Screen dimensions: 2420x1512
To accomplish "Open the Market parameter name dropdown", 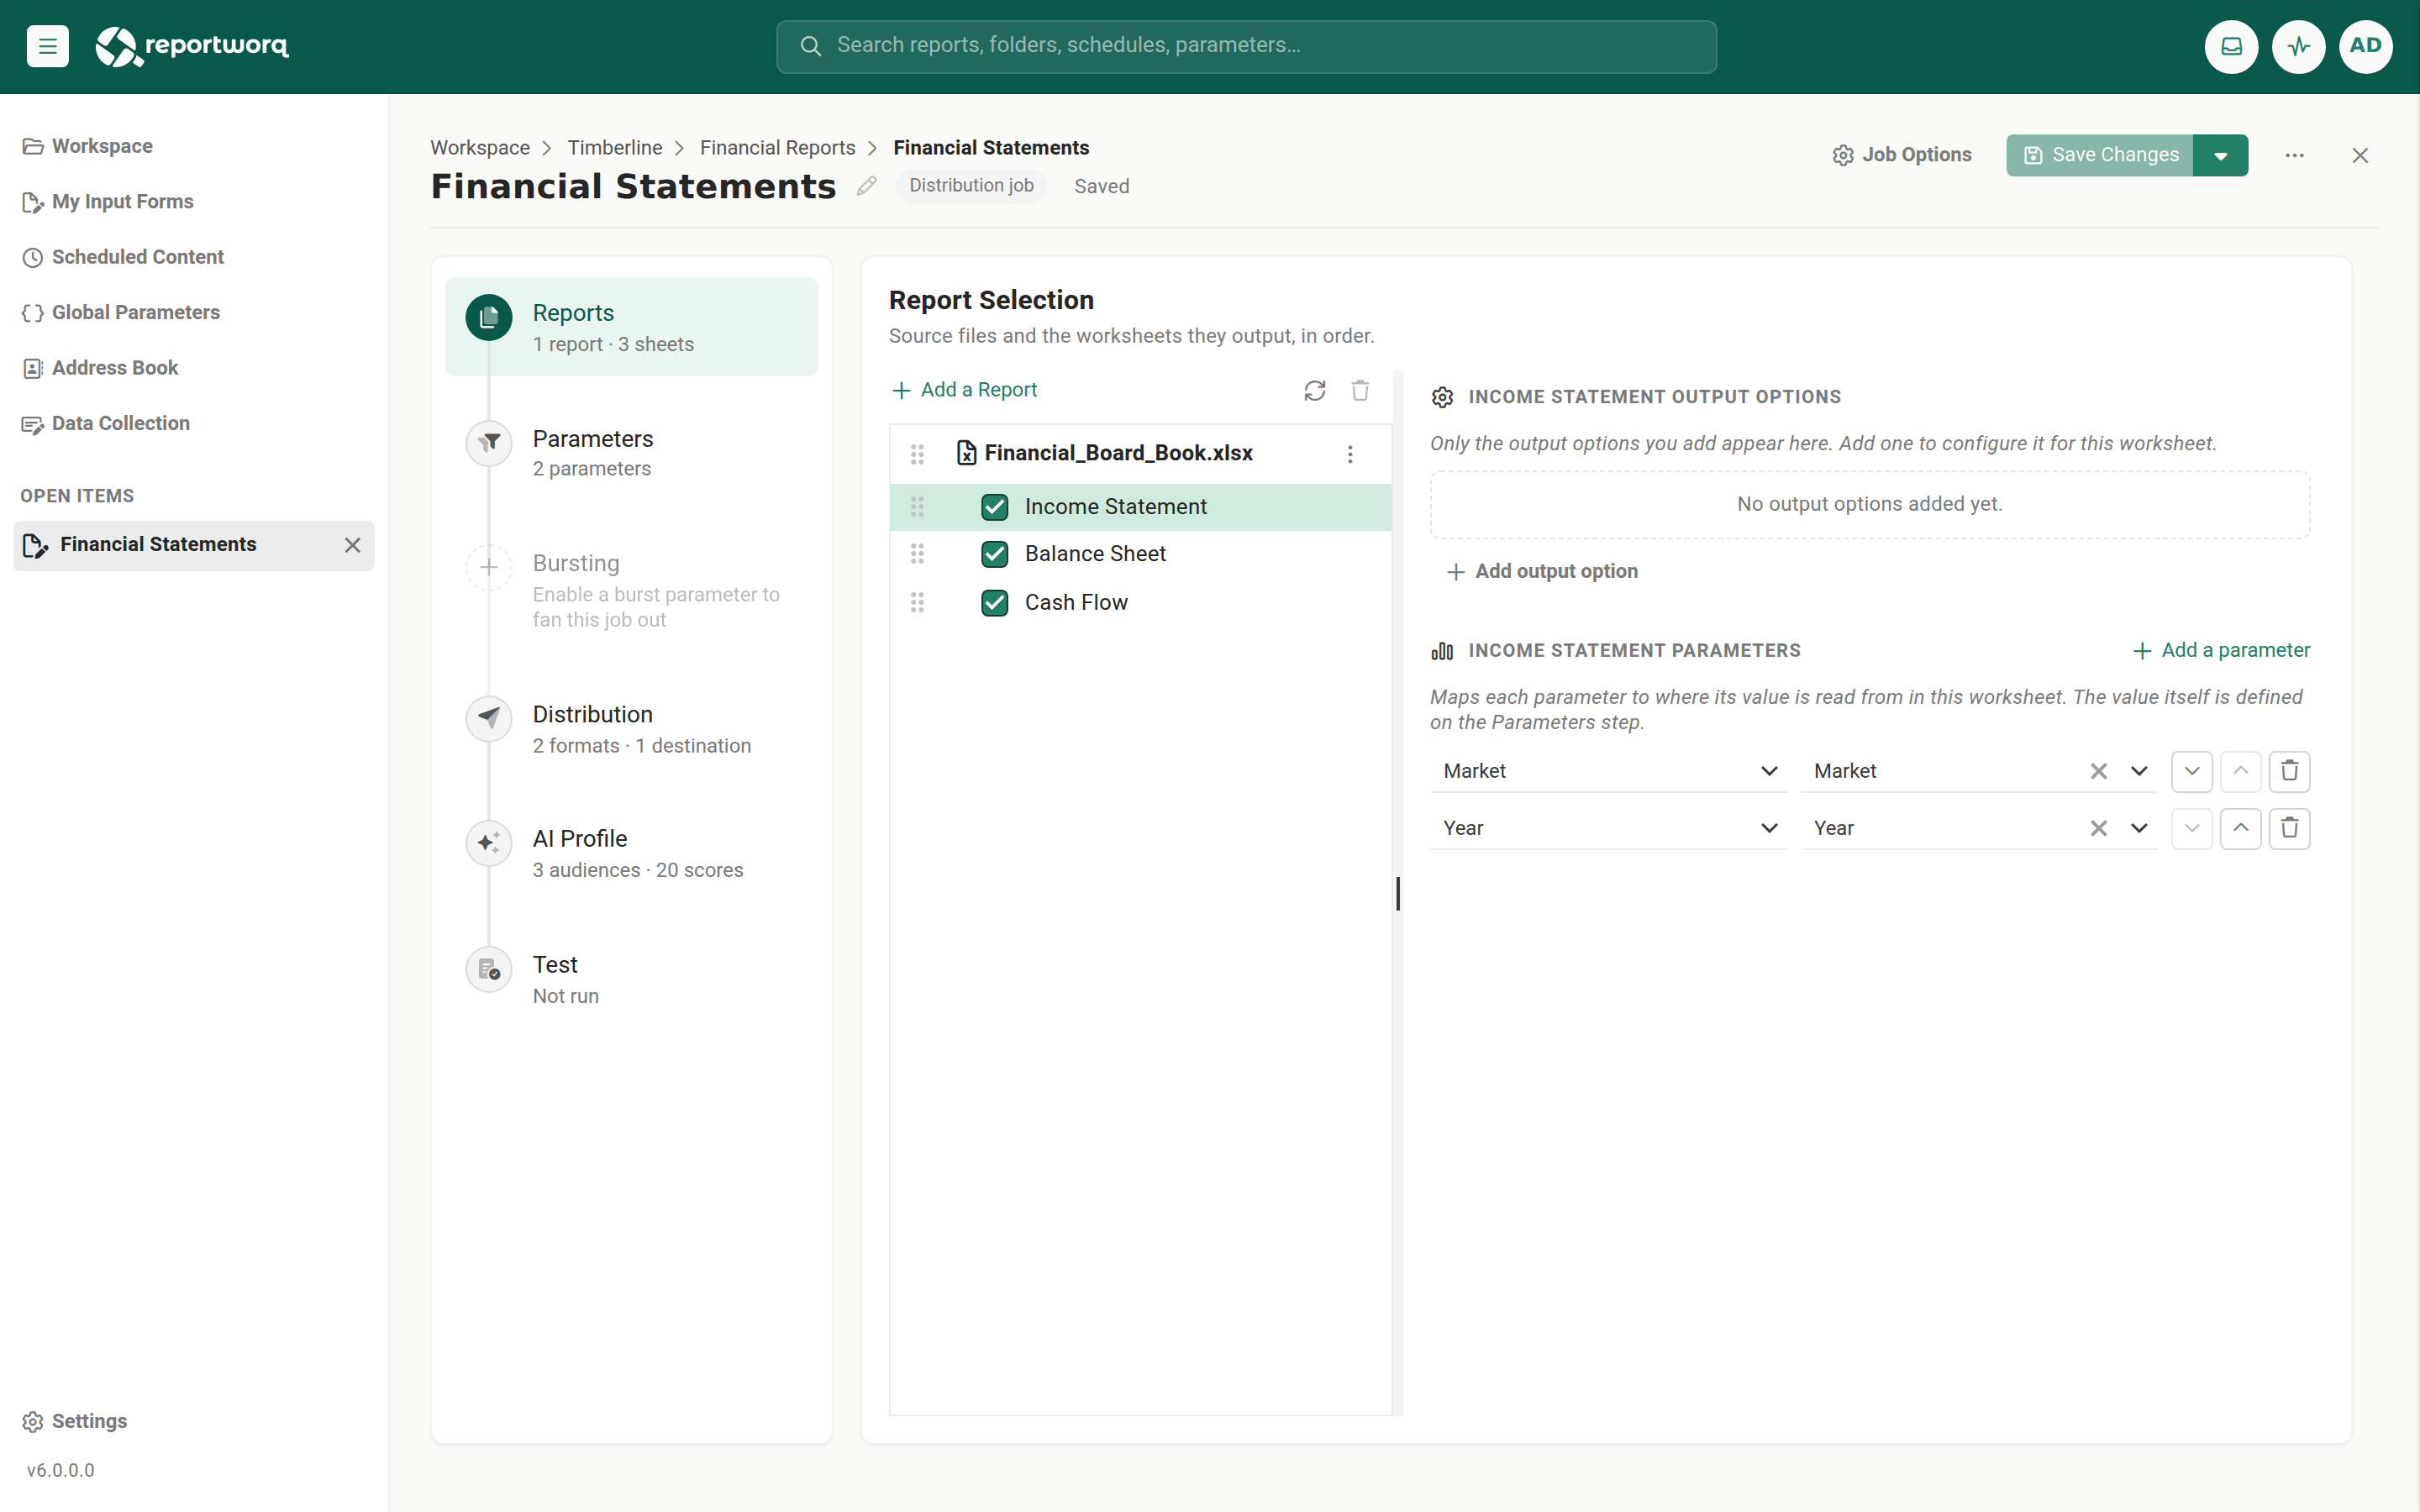I will tap(1608, 771).
